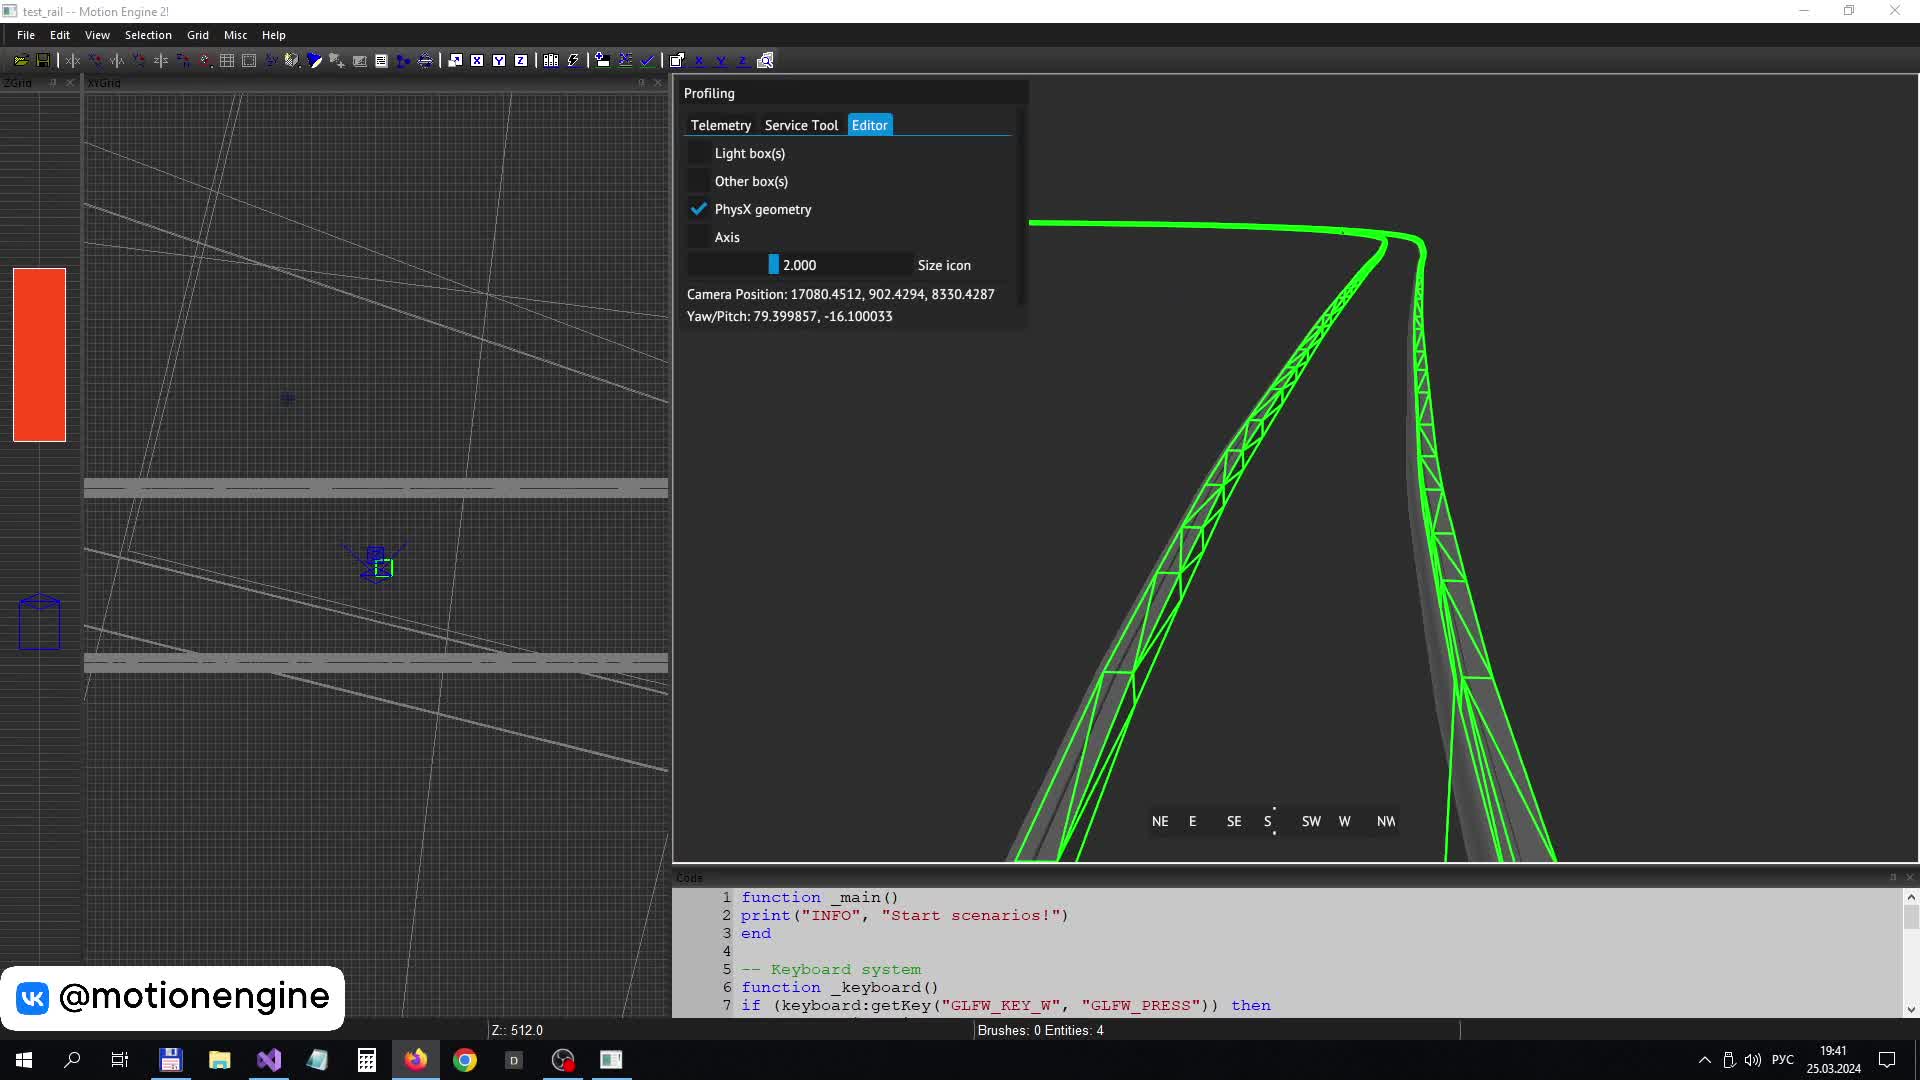Screen dimensions: 1920x1080
Task: Click the X axis view button
Action: coord(477,61)
